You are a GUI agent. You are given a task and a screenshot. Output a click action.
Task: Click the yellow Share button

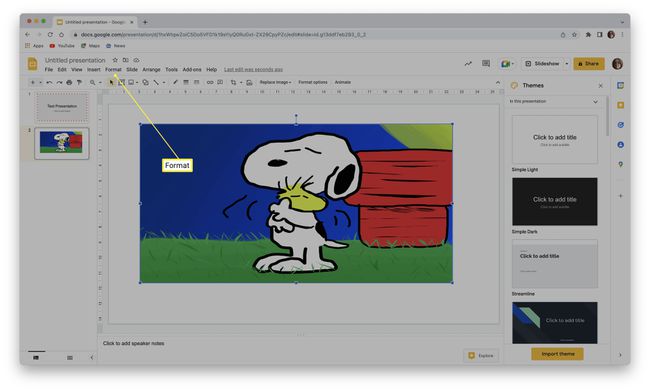[x=589, y=64]
